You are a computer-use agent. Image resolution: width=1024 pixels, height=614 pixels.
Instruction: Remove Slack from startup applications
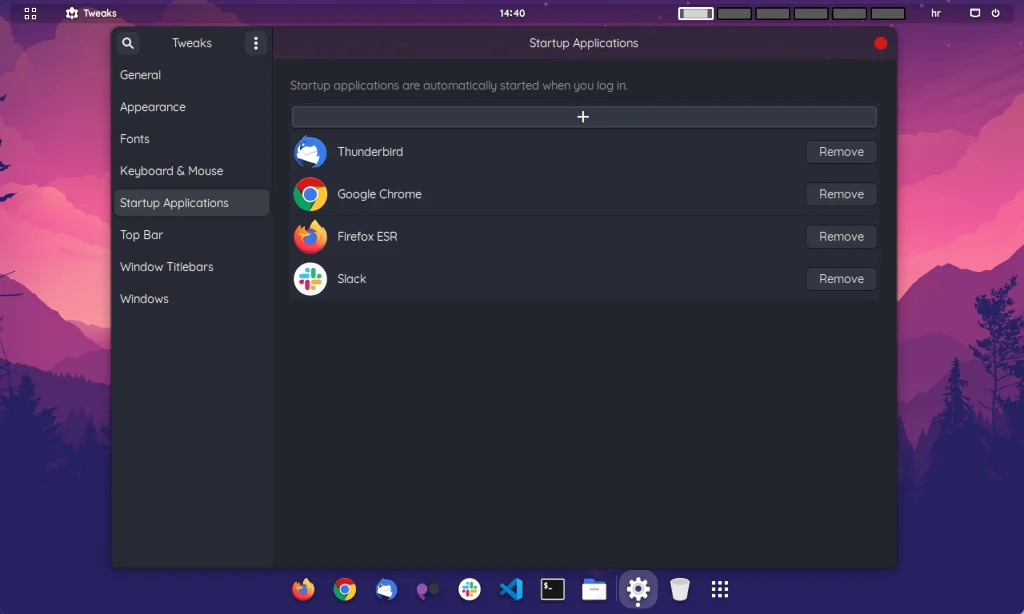[x=840, y=278]
